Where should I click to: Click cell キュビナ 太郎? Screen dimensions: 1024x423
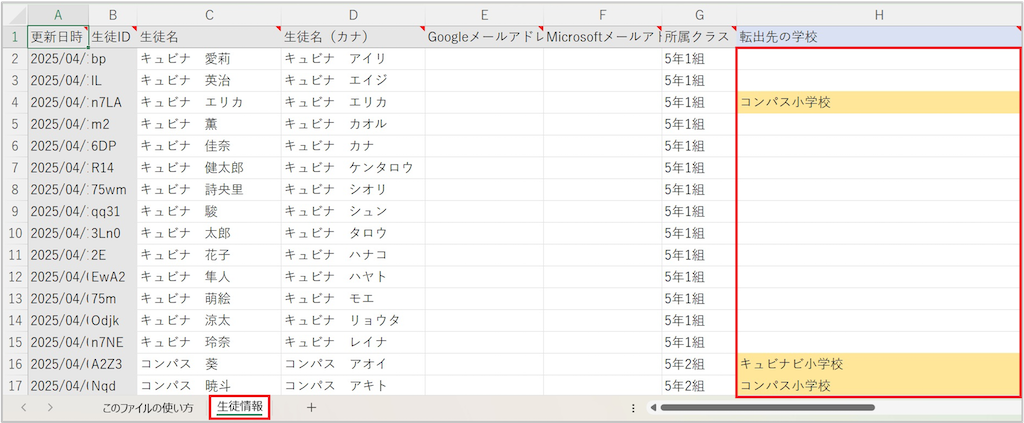coord(209,233)
